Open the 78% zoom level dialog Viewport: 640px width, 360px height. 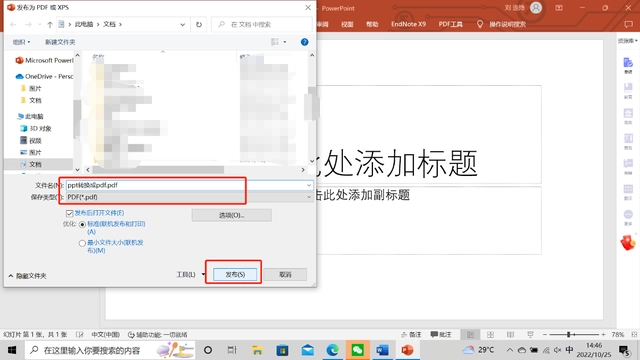point(618,335)
